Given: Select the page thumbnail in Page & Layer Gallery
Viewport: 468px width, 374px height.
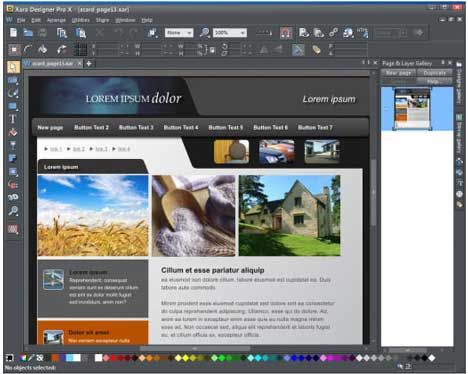Looking at the screenshot, I should 412,109.
